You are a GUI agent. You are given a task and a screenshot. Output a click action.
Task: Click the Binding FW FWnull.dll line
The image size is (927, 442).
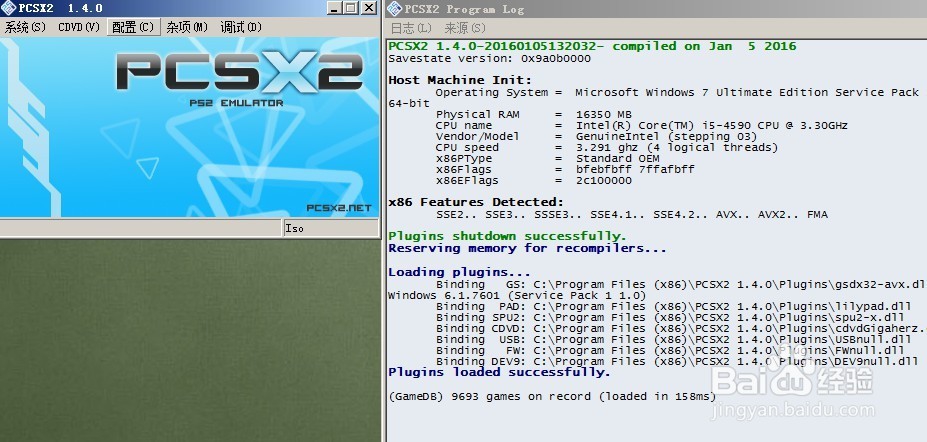click(x=670, y=350)
